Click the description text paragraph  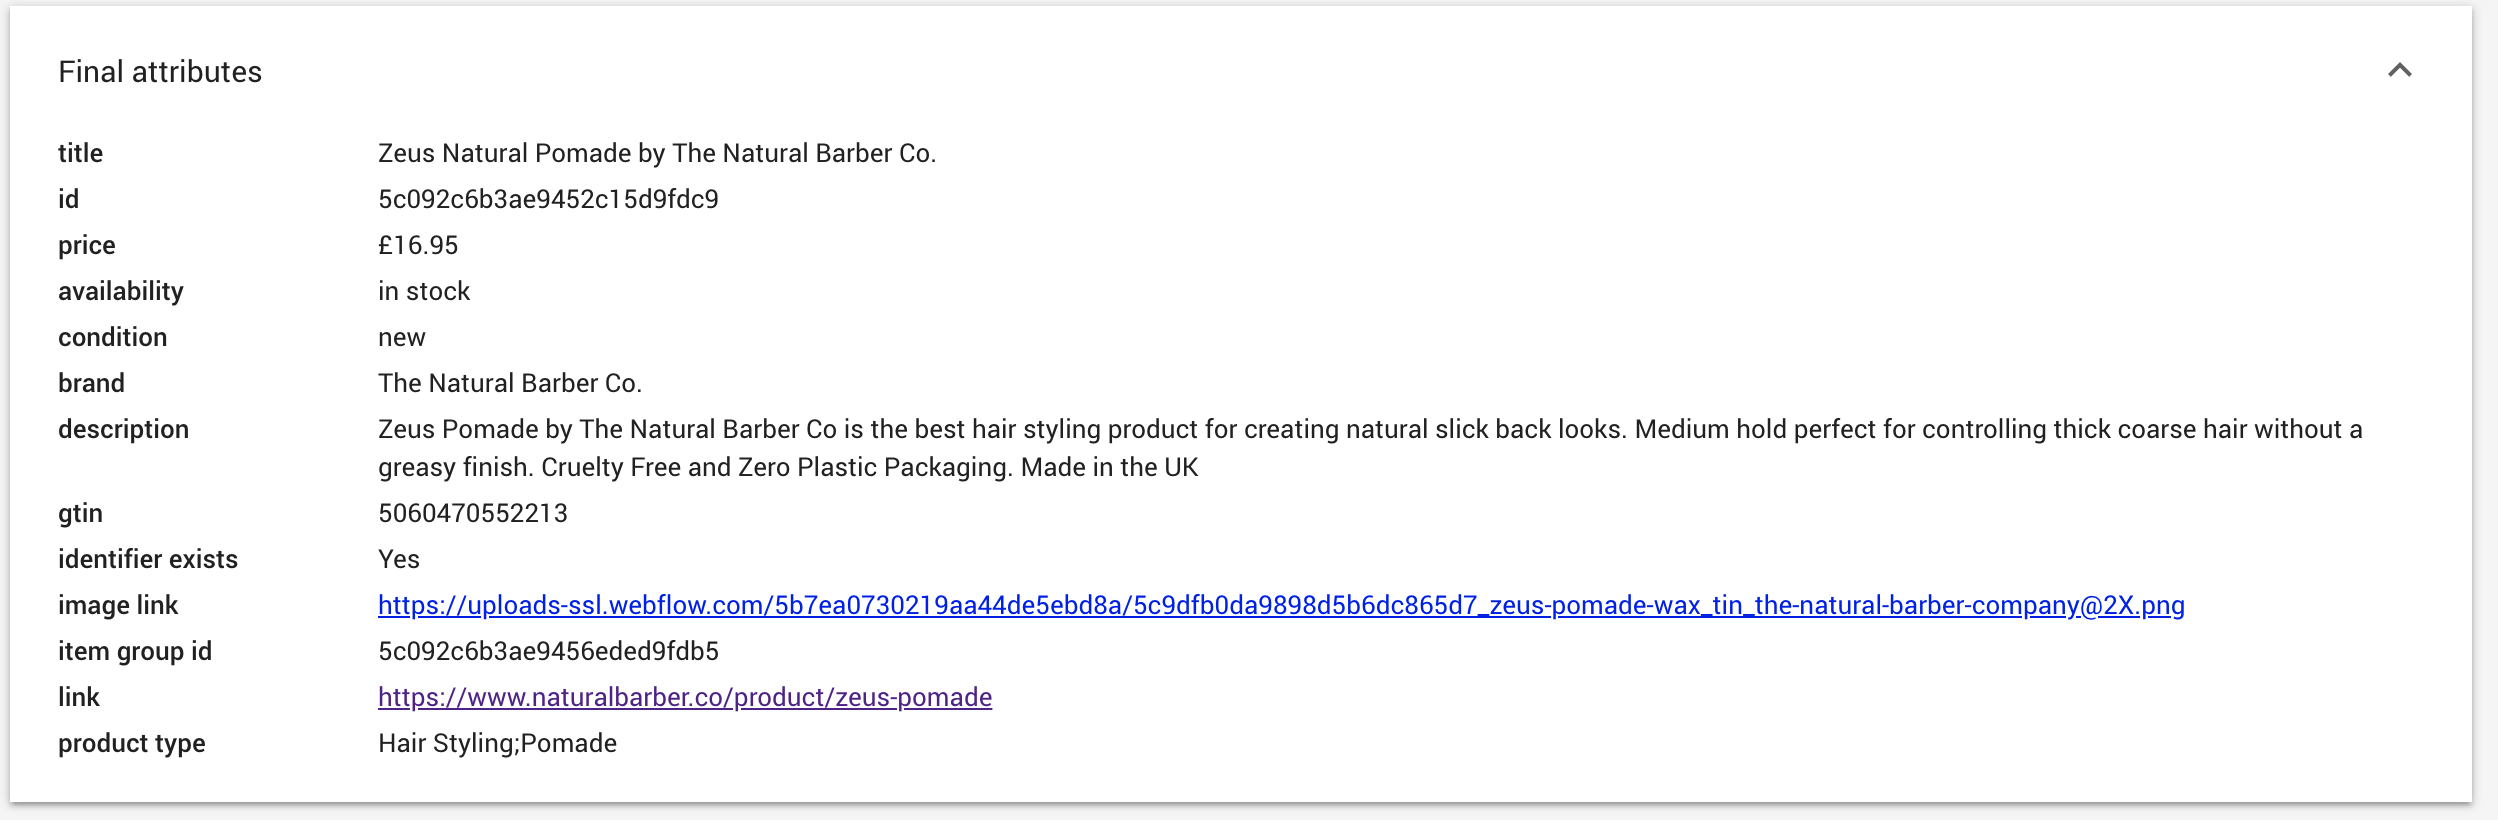point(1370,448)
